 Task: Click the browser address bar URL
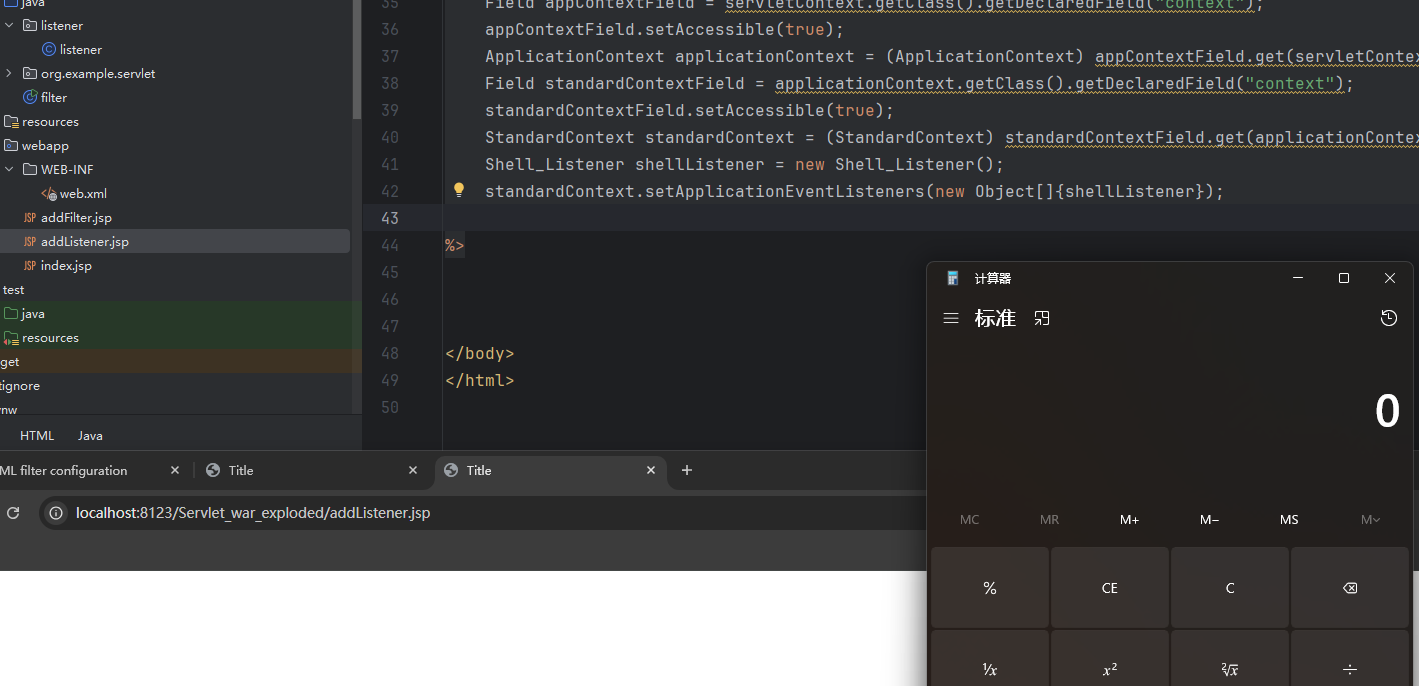pyautogui.click(x=253, y=513)
